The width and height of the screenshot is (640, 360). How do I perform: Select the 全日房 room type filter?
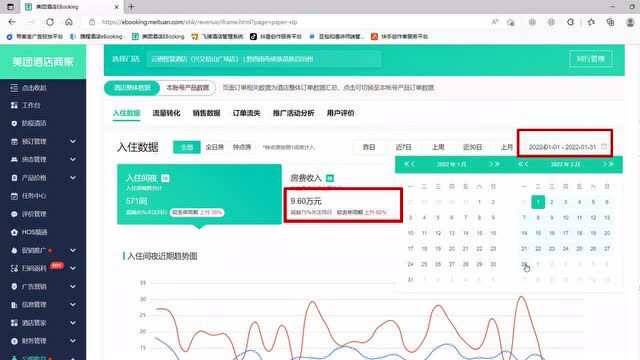coord(214,147)
